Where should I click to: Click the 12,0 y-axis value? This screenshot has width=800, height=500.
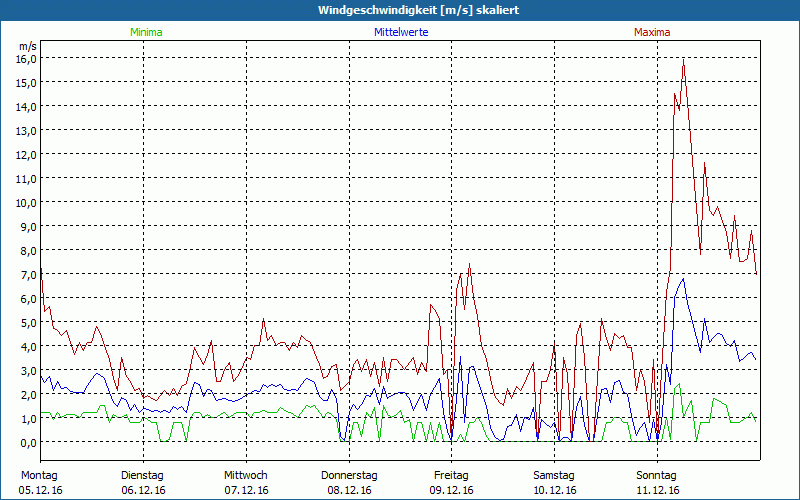27,155
